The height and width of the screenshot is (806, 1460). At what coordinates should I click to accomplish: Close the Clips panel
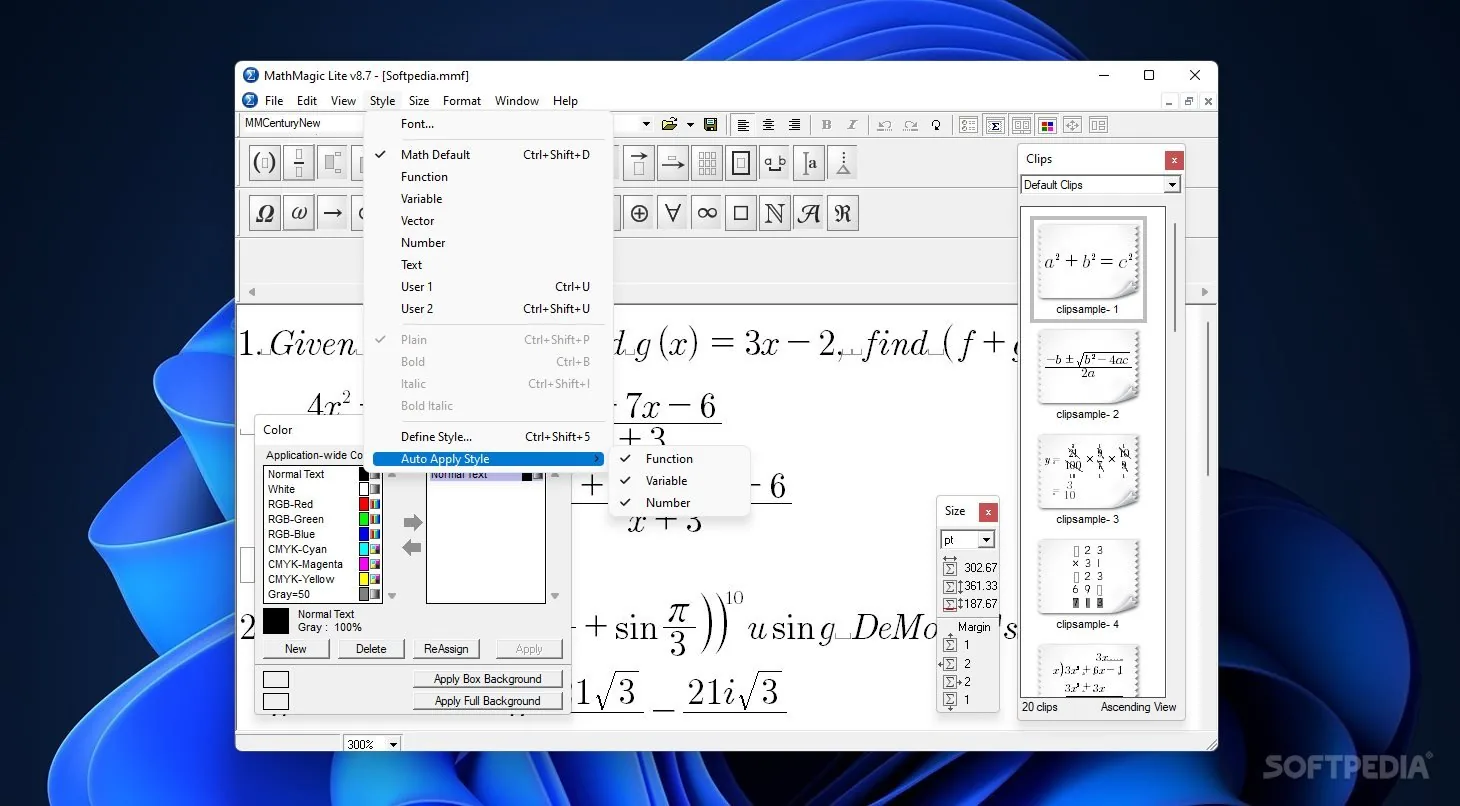coord(1174,160)
